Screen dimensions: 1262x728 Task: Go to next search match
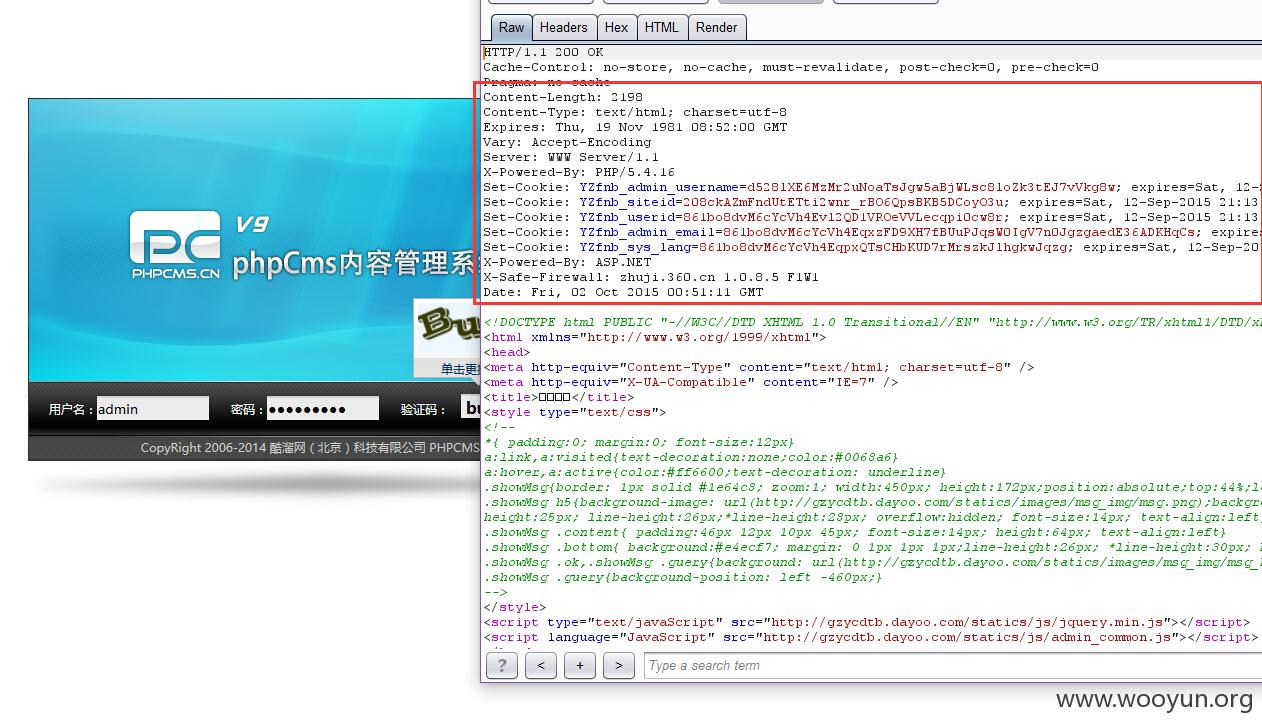(618, 665)
